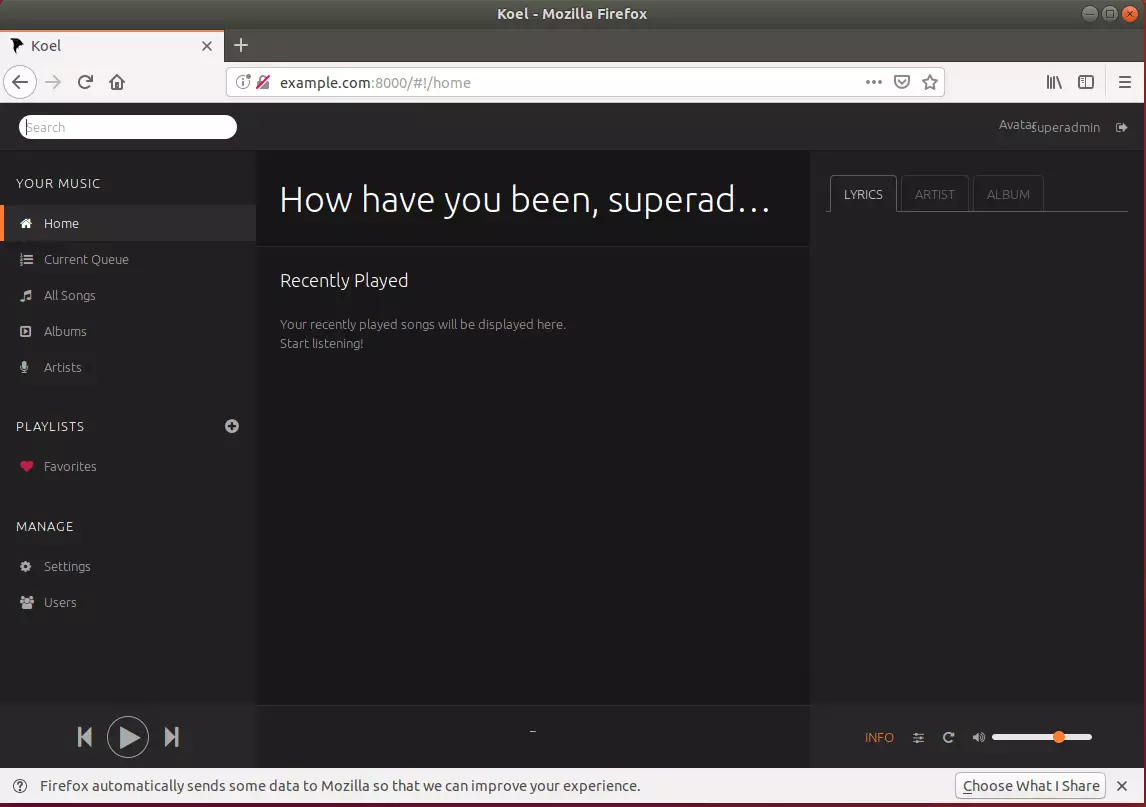Screen dimensions: 1146x807
Task: Click the microphone icon for Artists
Action: (x=24, y=367)
